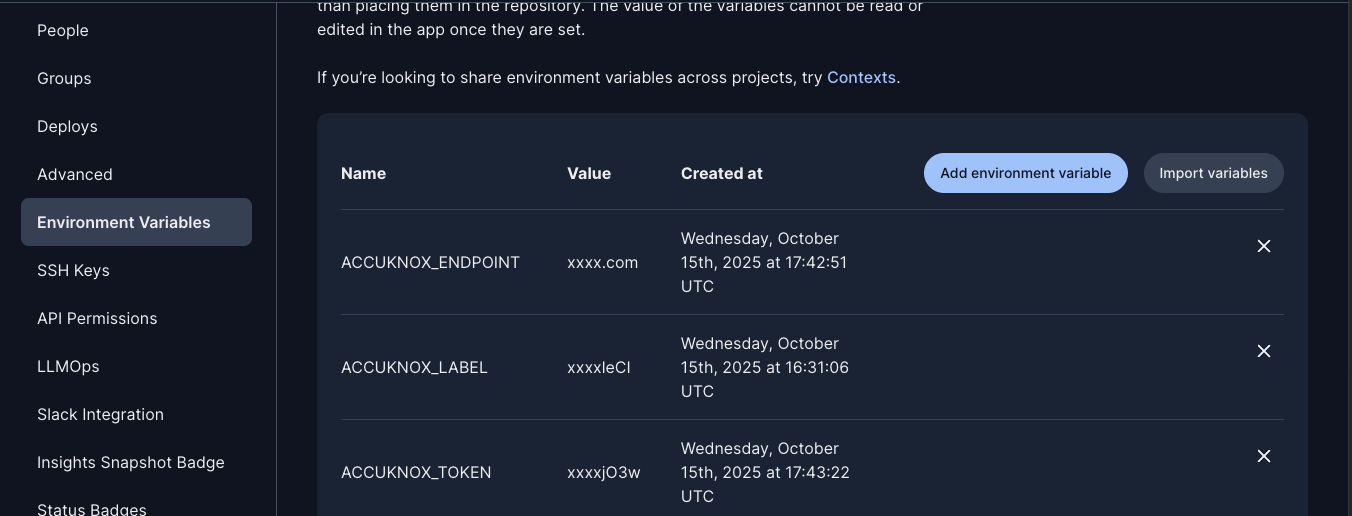Delete the ACCUKNOX_TOKEN variable
The height and width of the screenshot is (516, 1352).
tap(1264, 456)
